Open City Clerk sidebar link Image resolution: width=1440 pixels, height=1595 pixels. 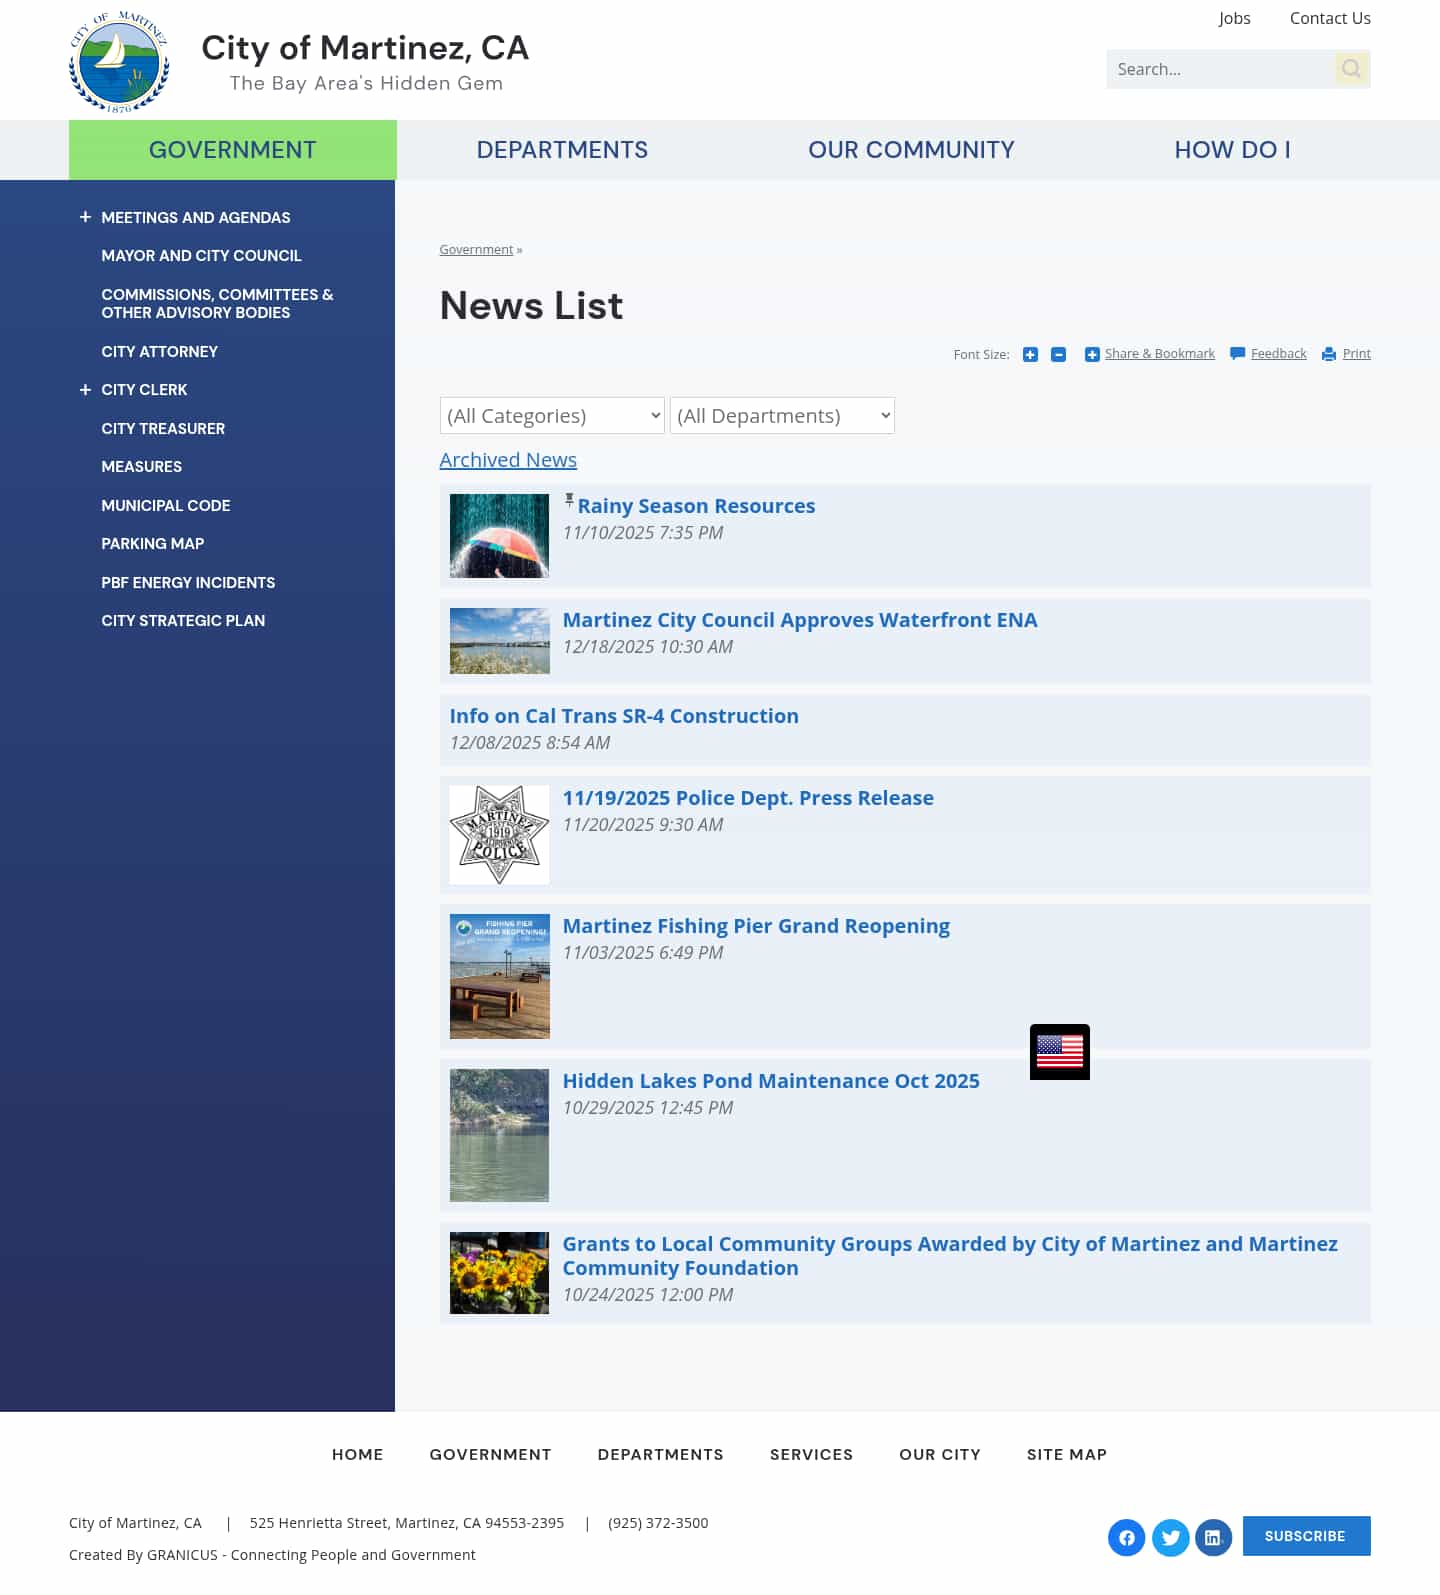[x=144, y=390]
